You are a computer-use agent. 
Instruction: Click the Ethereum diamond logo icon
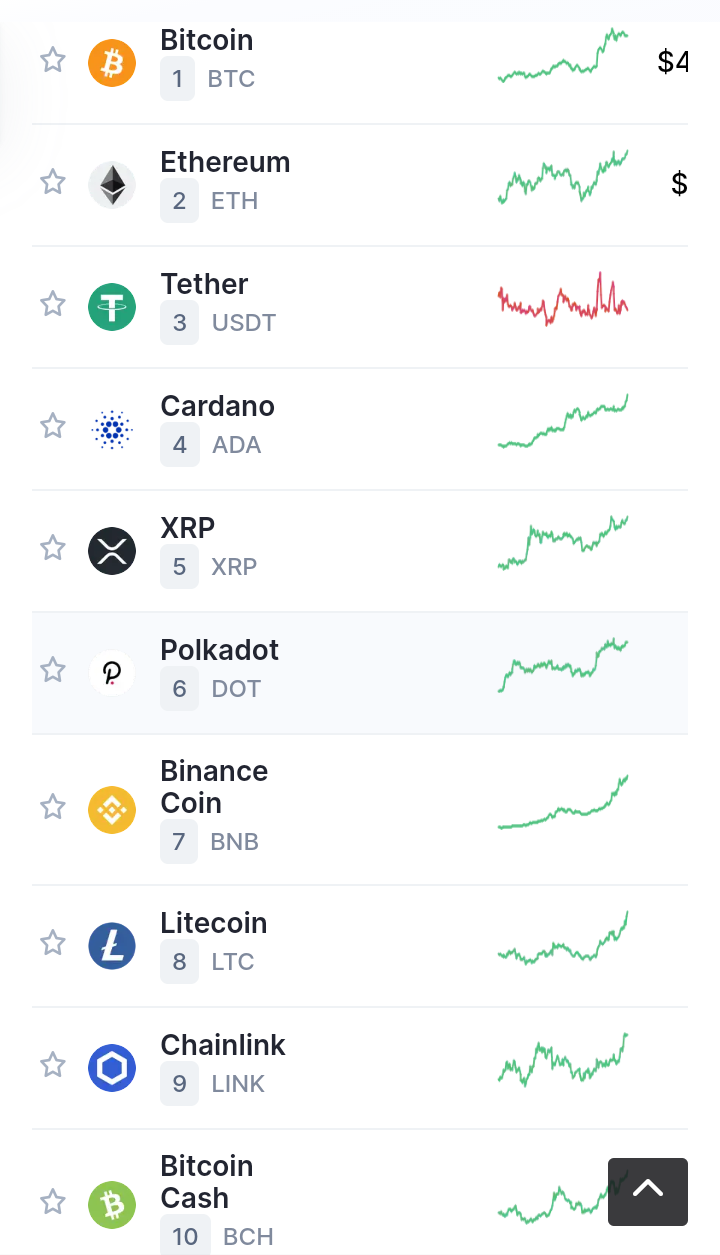click(112, 185)
